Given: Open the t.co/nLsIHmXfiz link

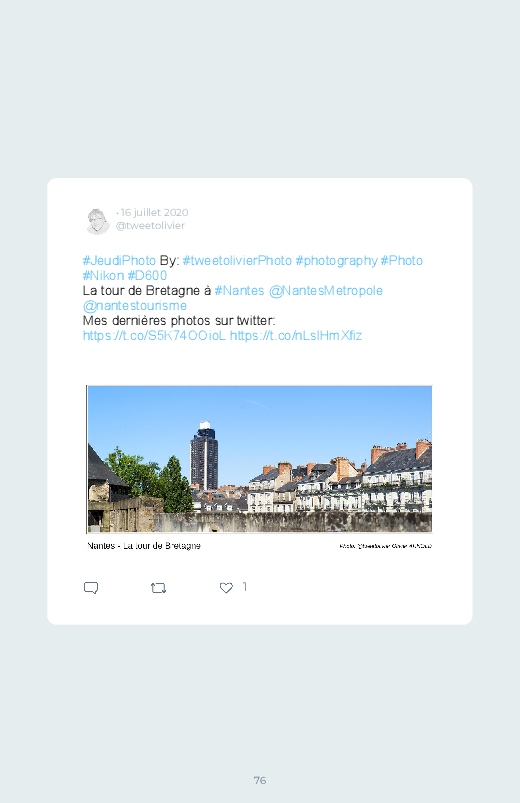Looking at the screenshot, I should click(296, 335).
